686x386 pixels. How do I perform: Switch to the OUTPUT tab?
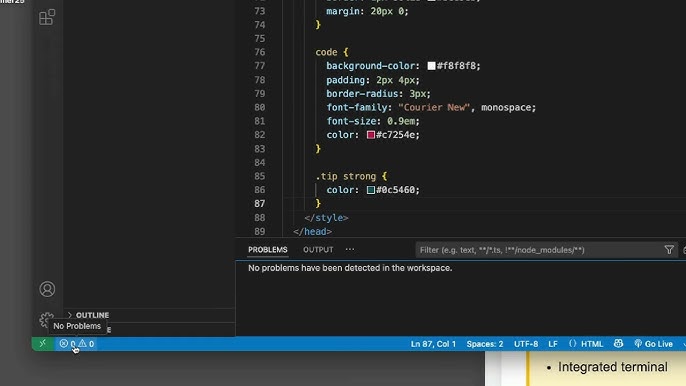tap(318, 249)
